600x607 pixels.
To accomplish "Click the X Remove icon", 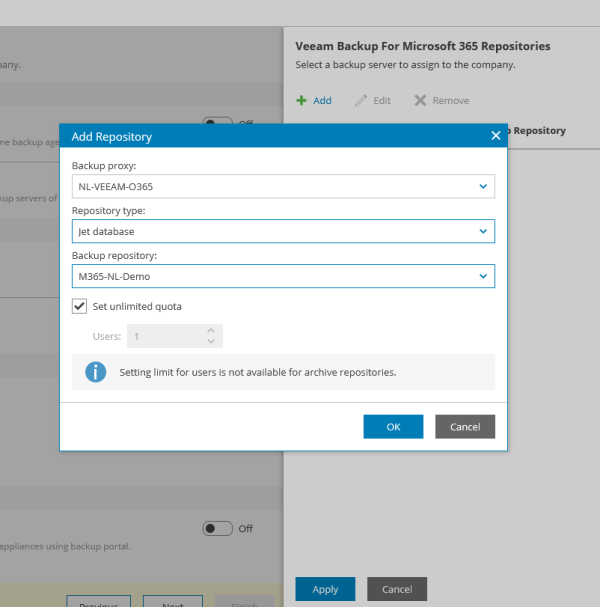I will tap(420, 101).
